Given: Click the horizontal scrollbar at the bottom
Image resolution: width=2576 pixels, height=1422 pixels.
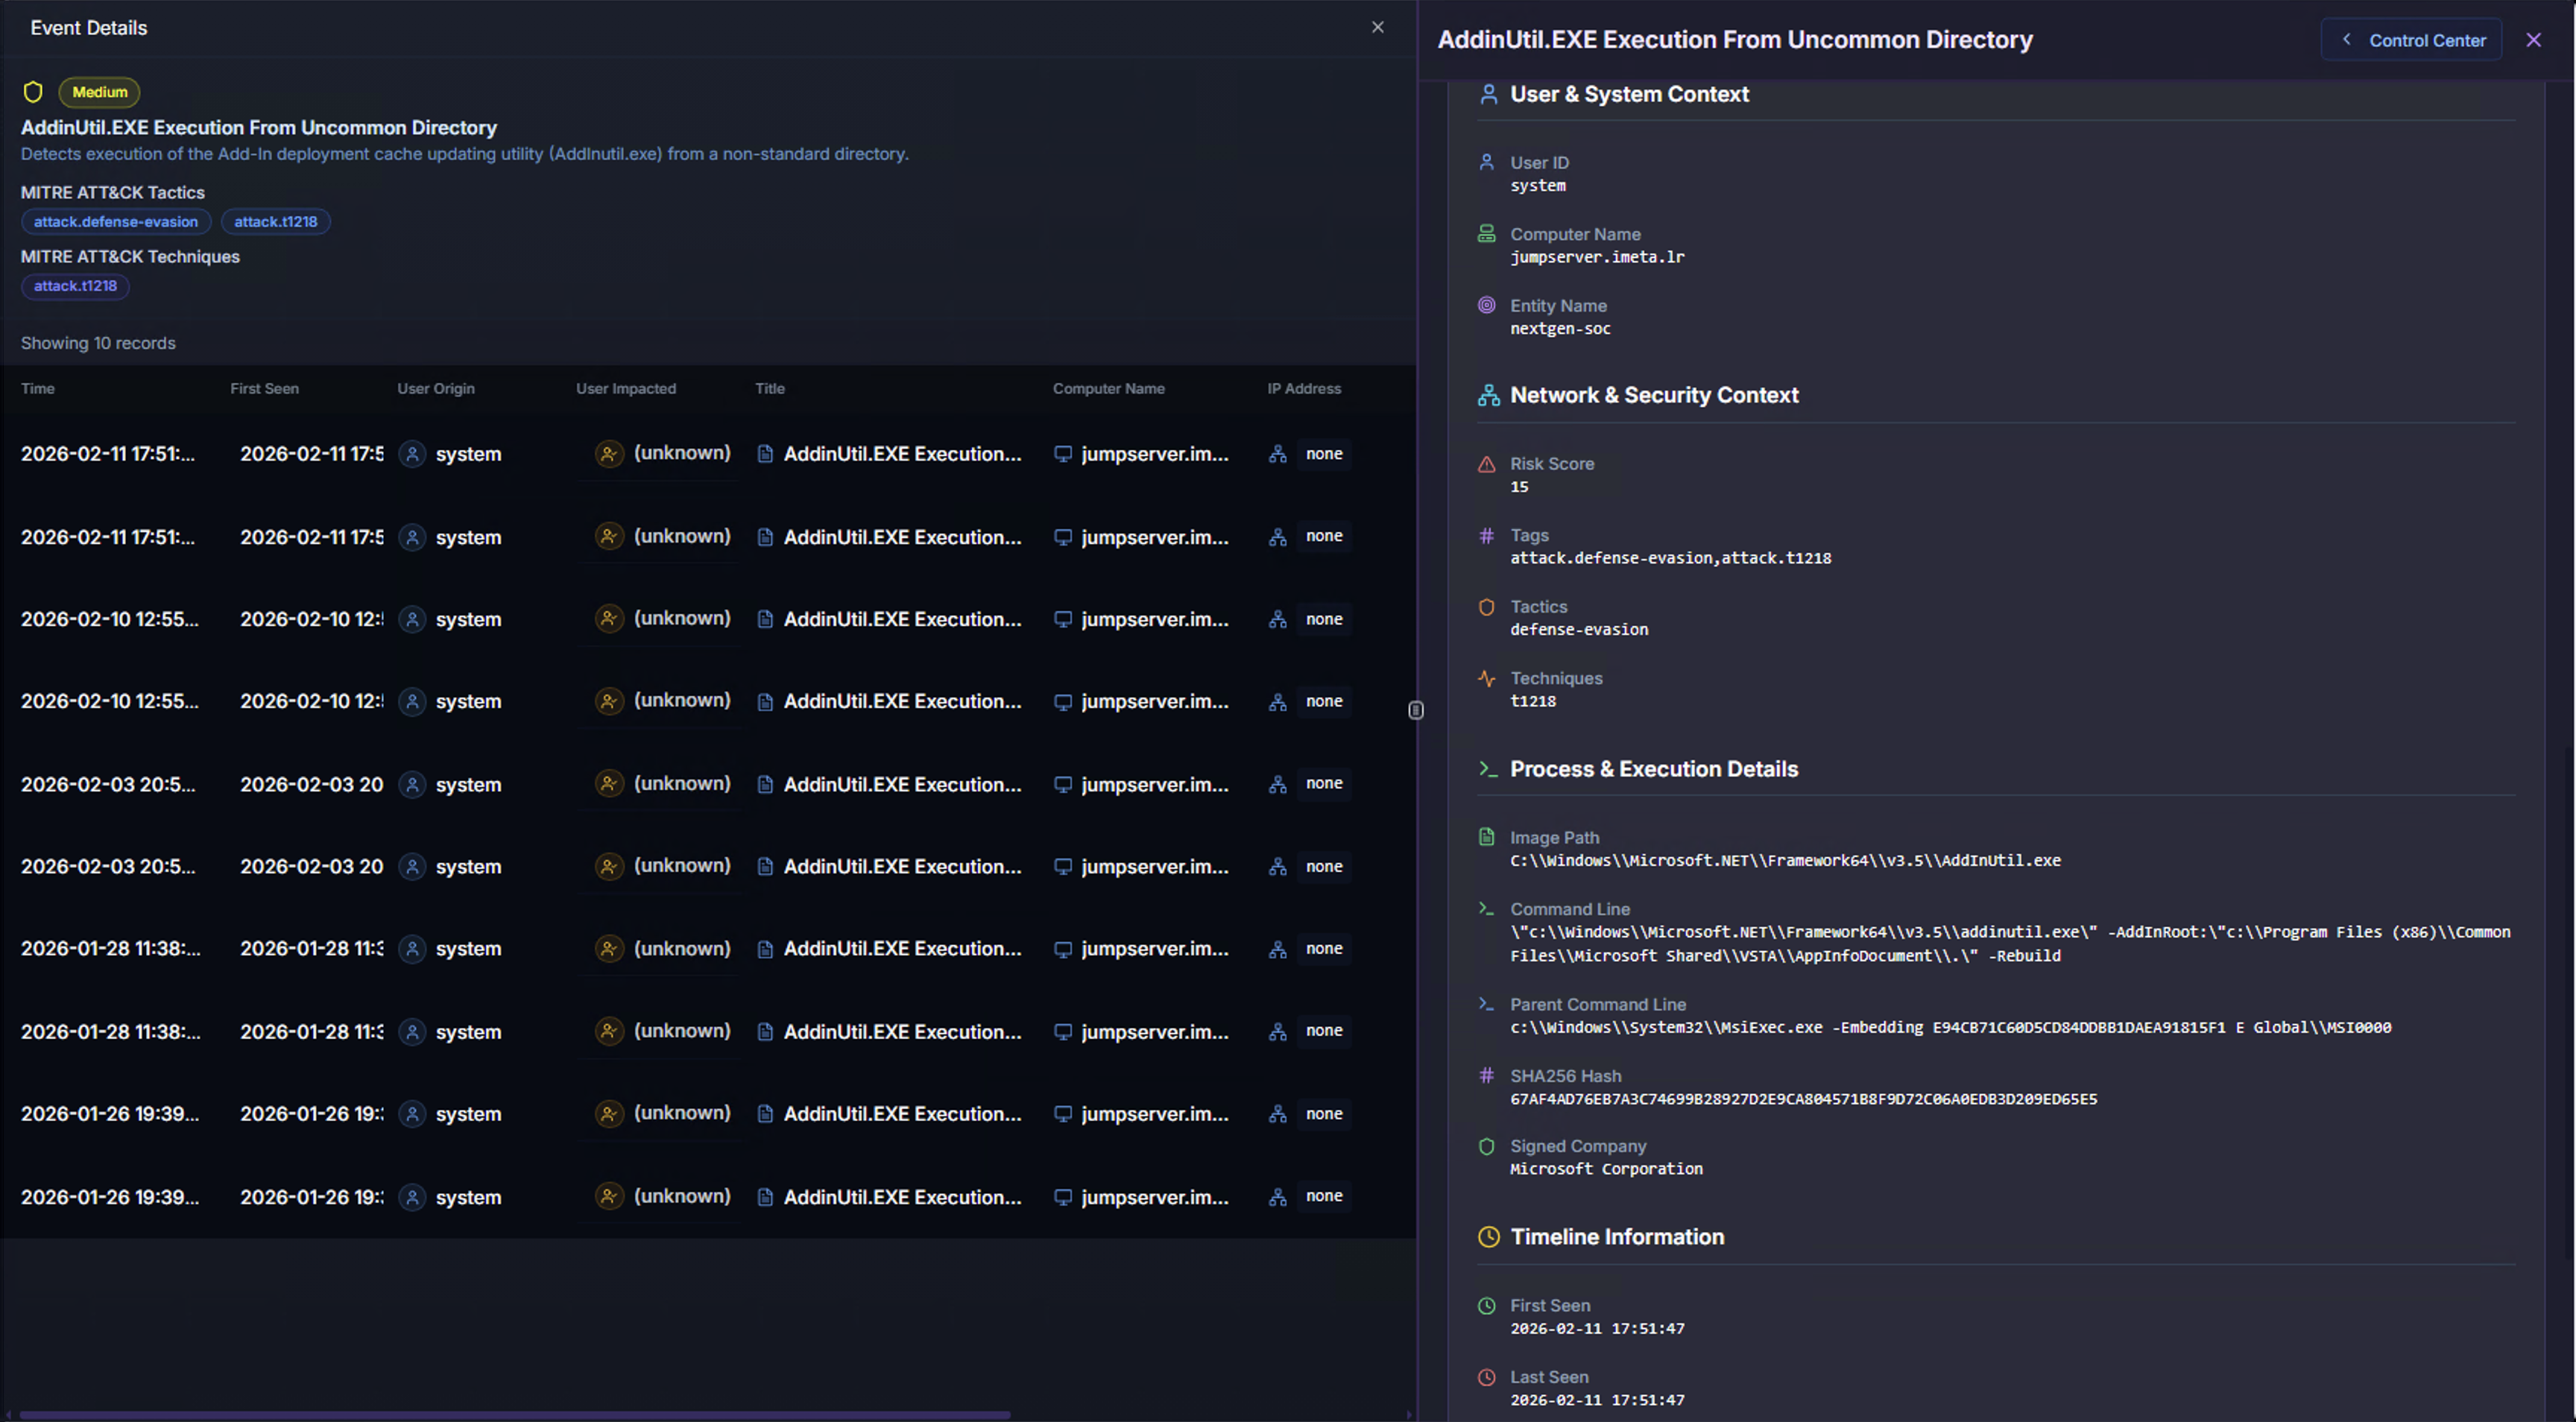Looking at the screenshot, I should tap(514, 1415).
